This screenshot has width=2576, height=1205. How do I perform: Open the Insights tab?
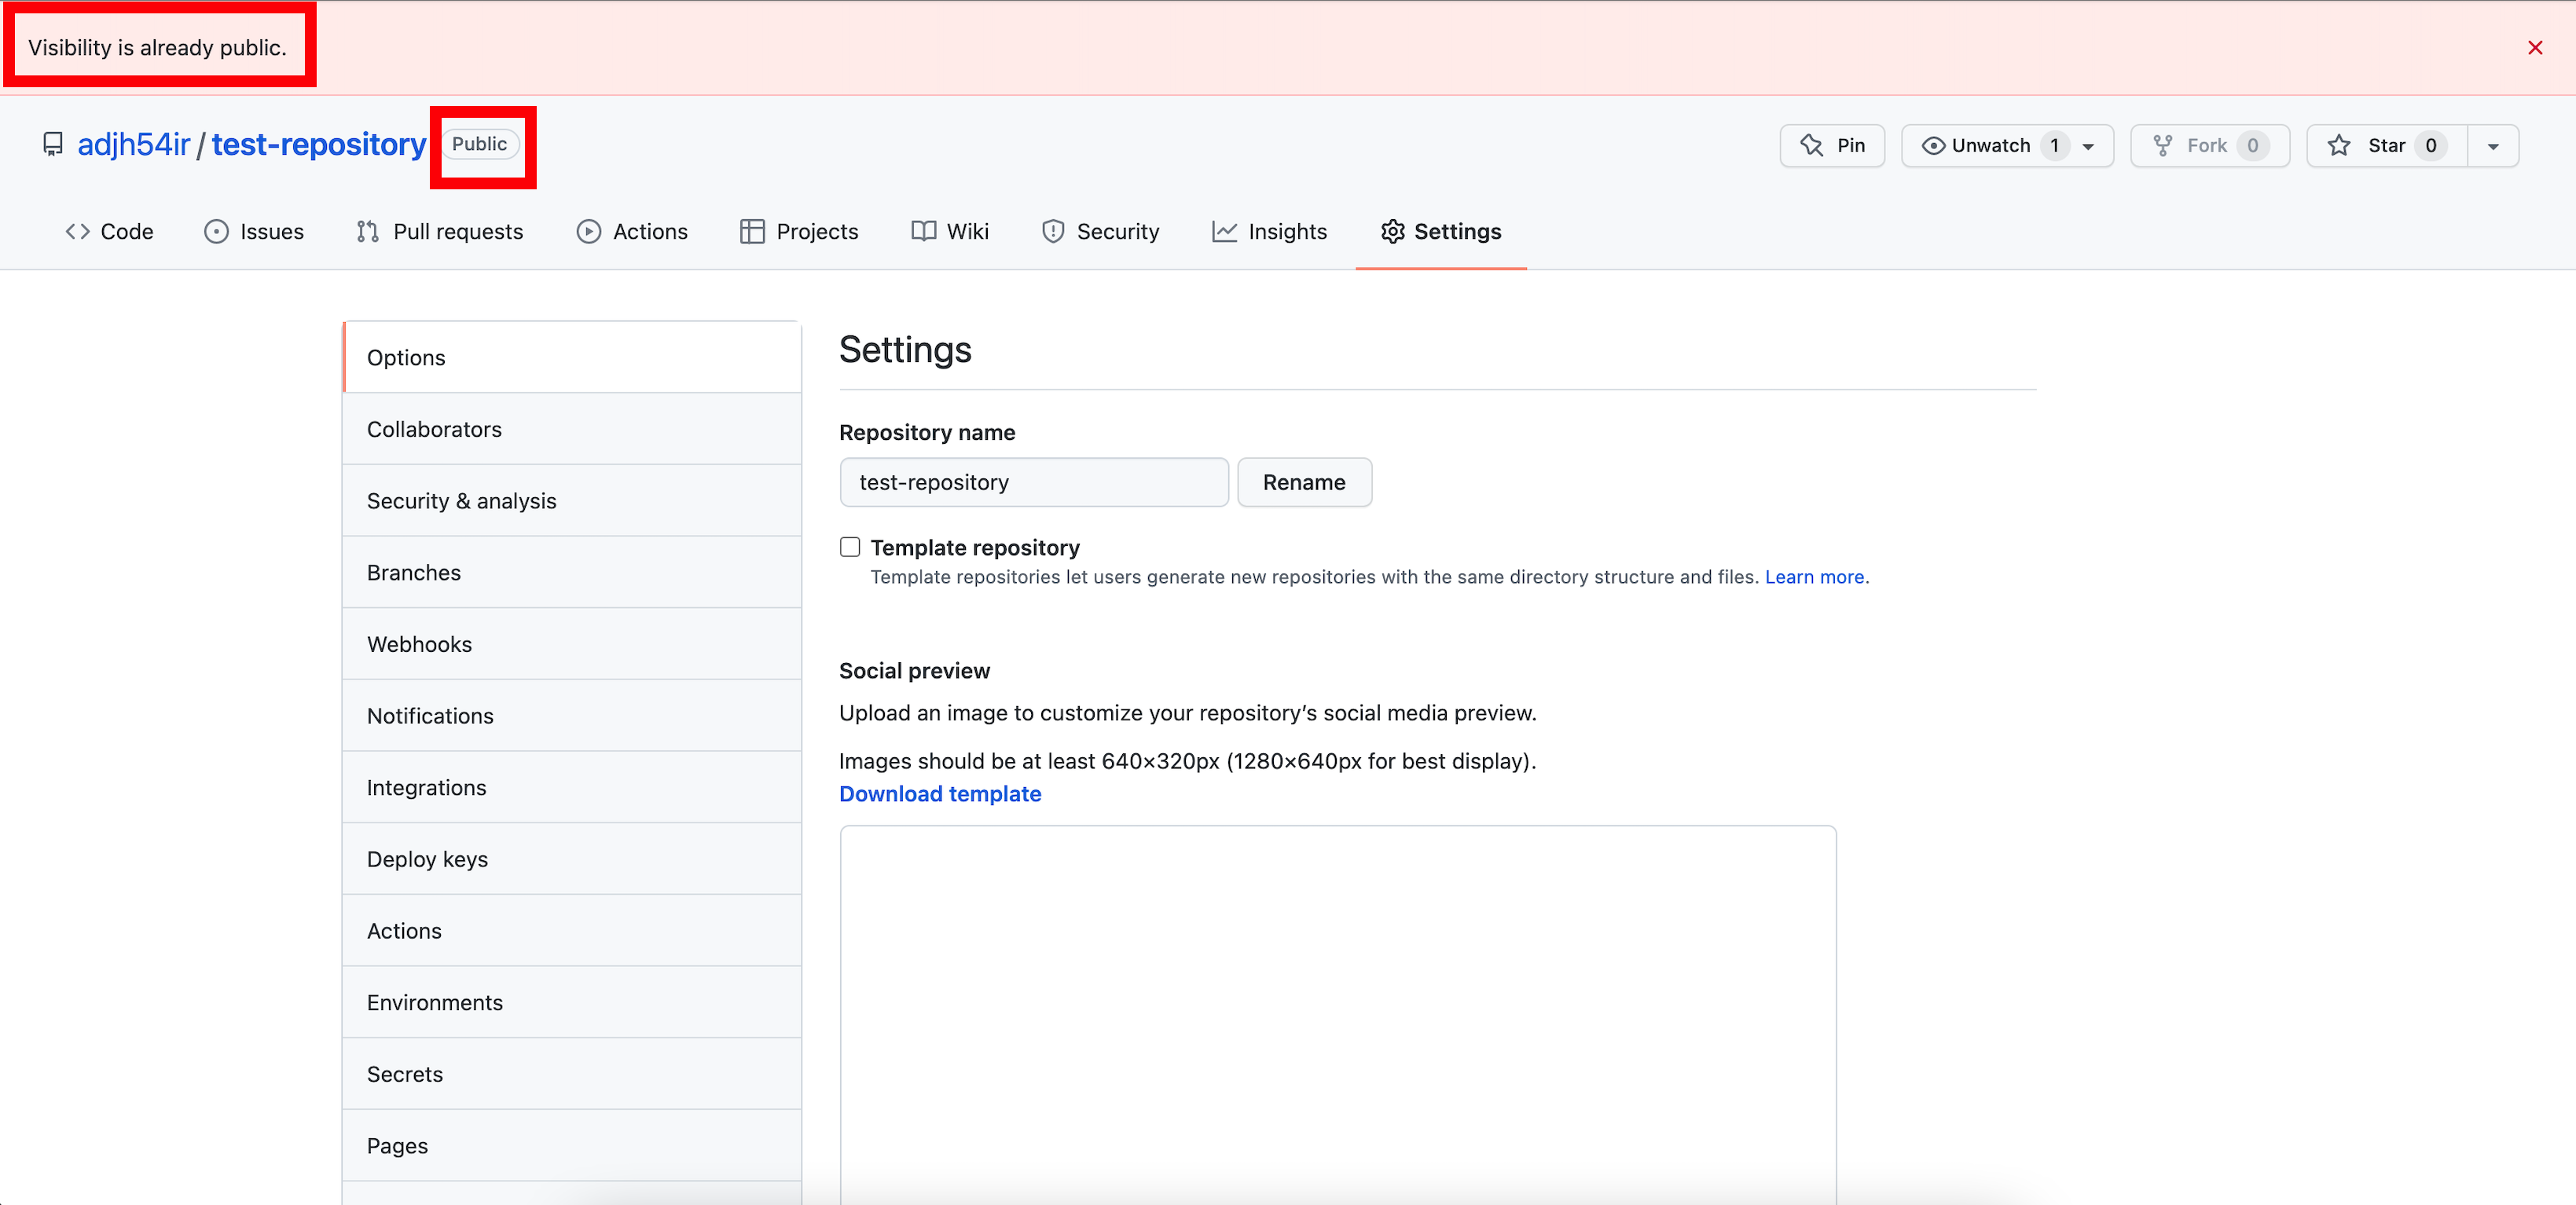point(1269,232)
